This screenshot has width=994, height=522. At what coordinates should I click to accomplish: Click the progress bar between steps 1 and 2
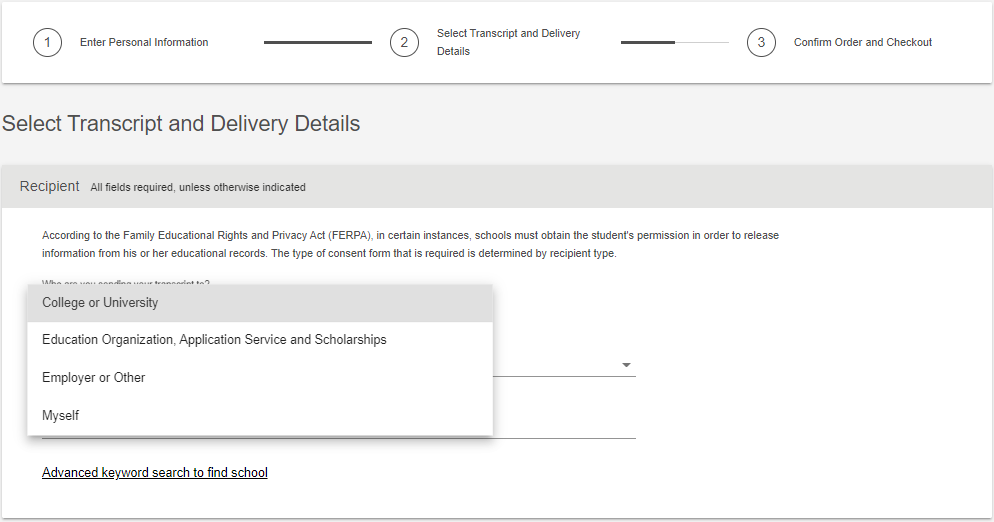318,42
